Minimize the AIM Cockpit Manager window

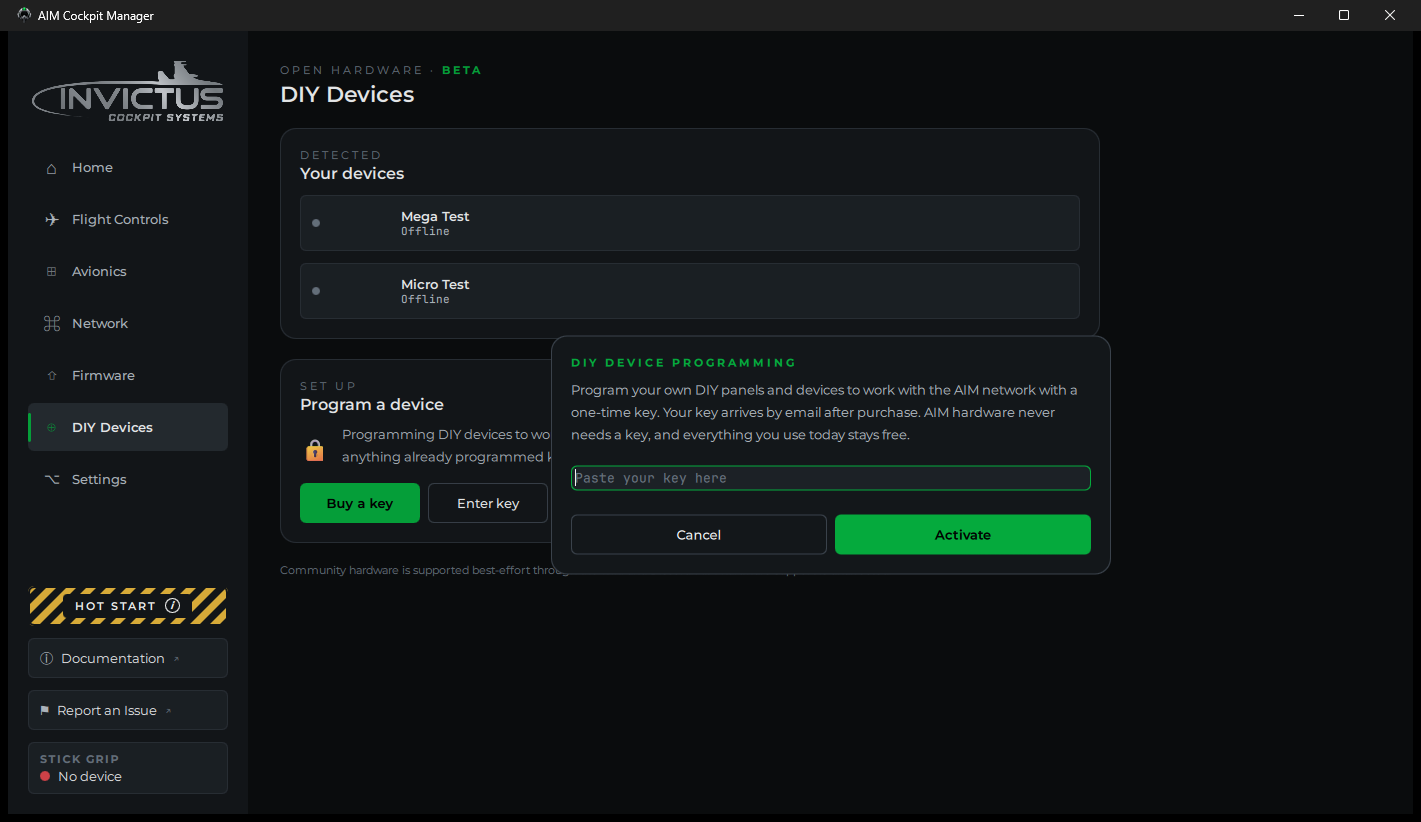coord(1298,15)
